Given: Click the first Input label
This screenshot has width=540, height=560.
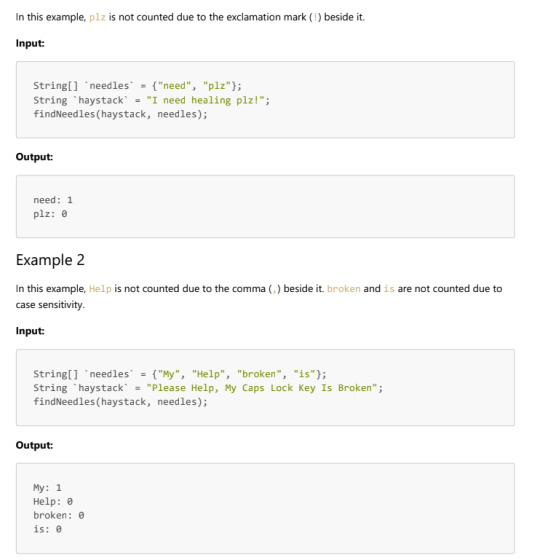Looking at the screenshot, I should click(x=30, y=43).
